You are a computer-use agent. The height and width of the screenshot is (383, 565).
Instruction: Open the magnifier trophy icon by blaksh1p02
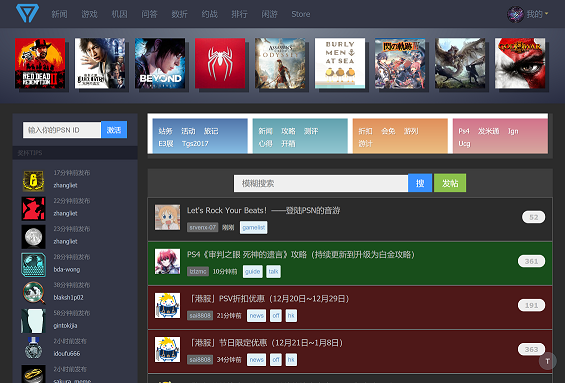(x=34, y=293)
